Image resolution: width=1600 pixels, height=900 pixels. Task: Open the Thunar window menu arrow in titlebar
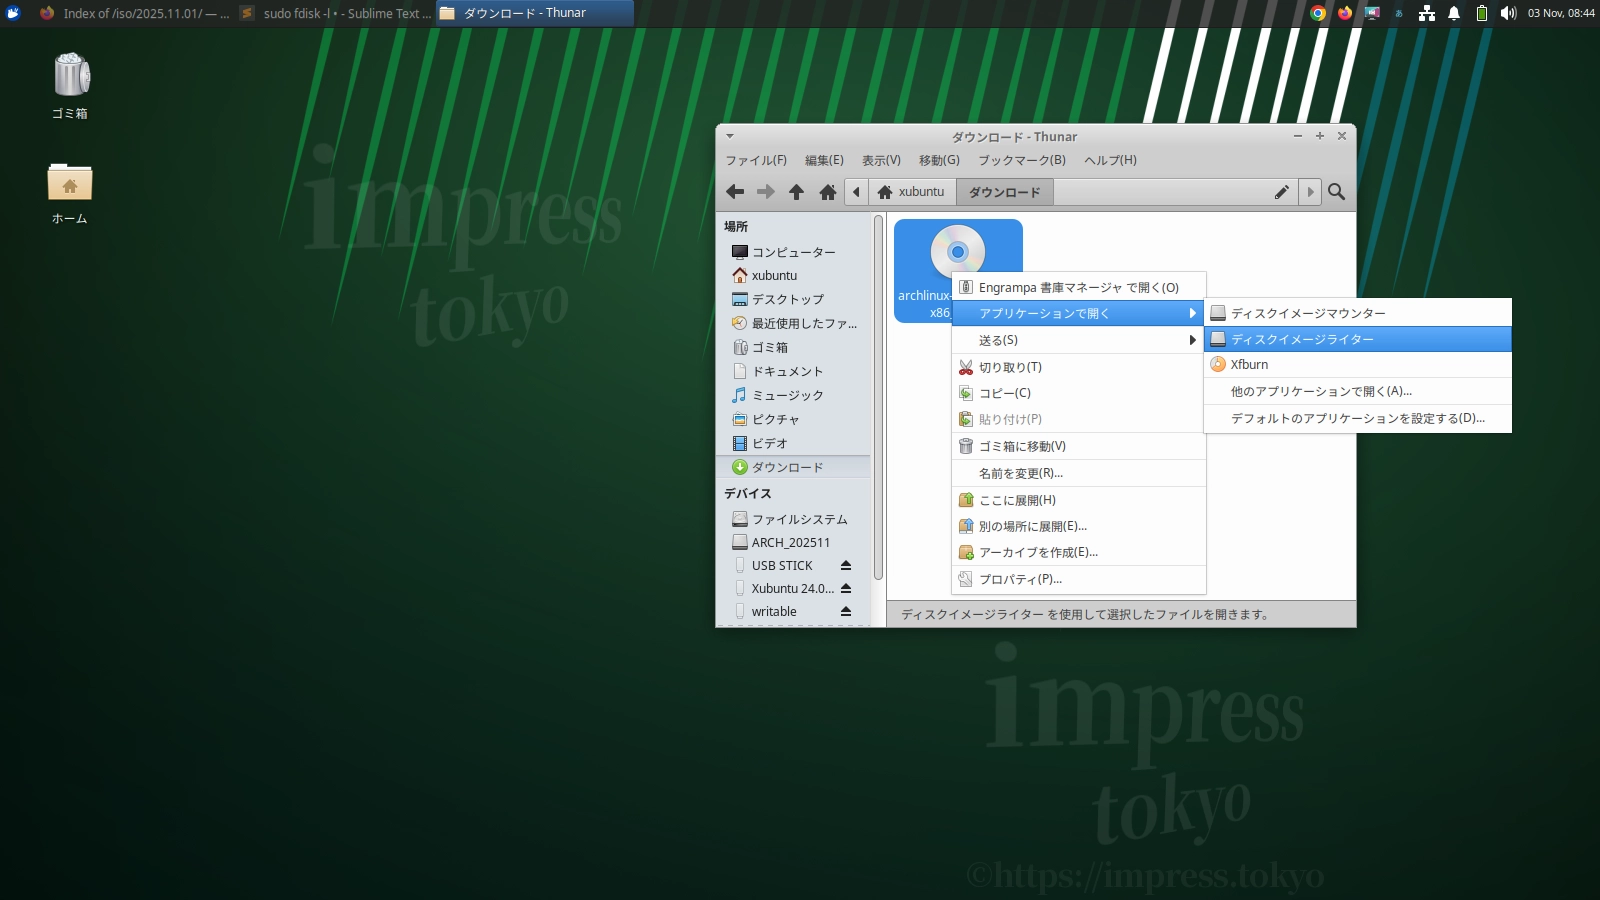tap(730, 136)
